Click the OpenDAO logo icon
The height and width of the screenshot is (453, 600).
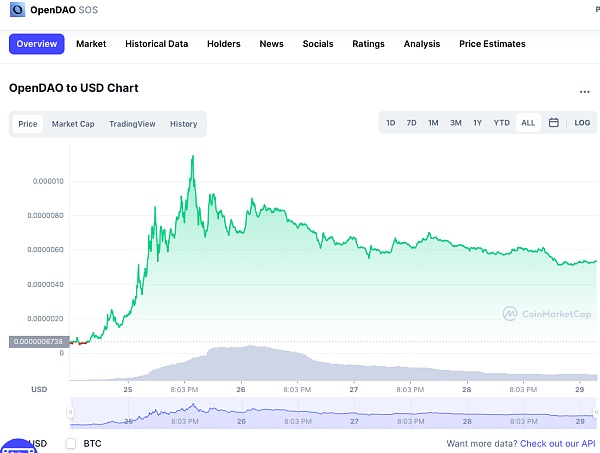pyautogui.click(x=19, y=8)
